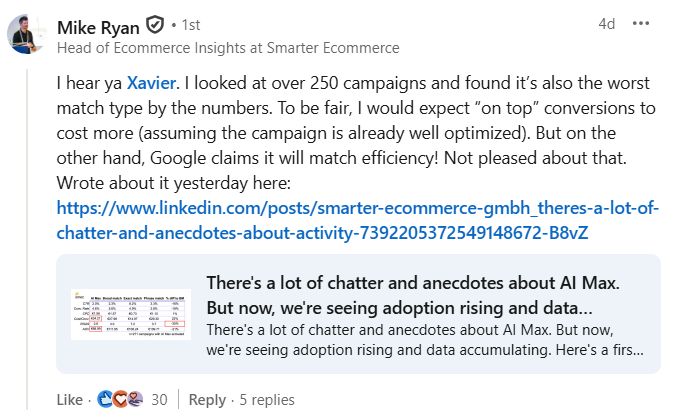
Task: Click the link preview description text
Action: tap(425, 341)
